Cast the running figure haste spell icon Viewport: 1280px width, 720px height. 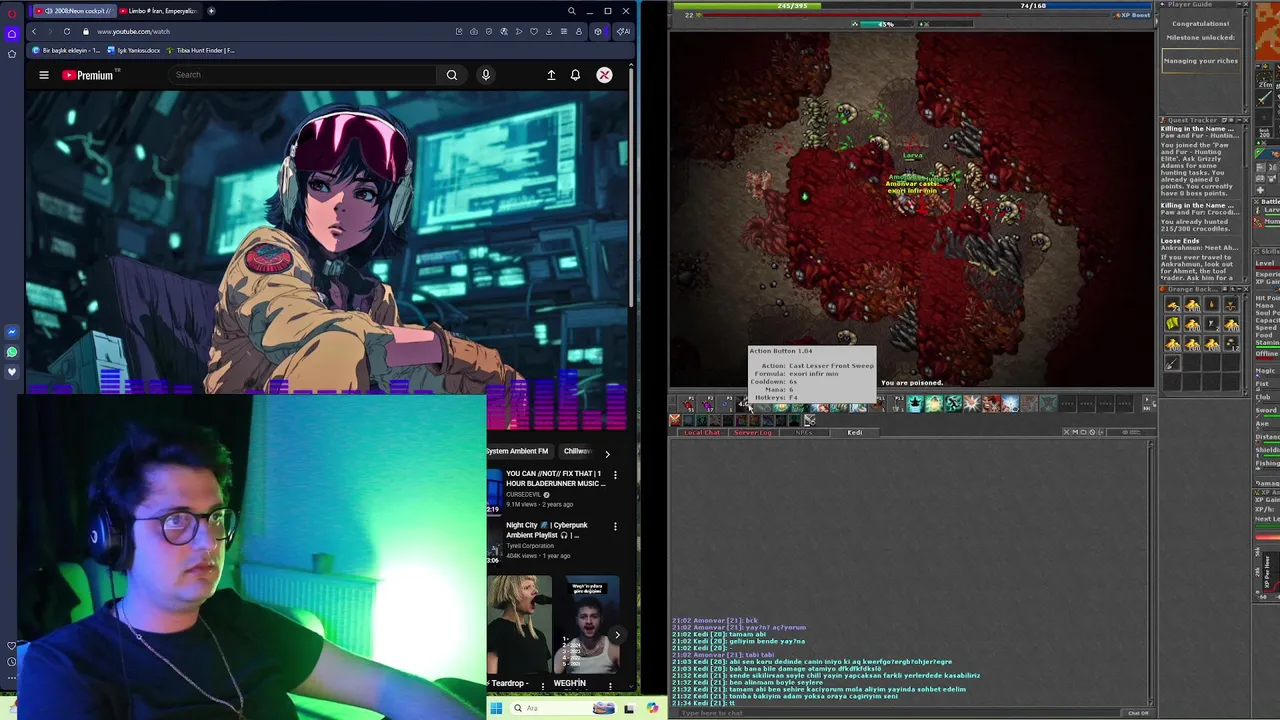pos(952,404)
